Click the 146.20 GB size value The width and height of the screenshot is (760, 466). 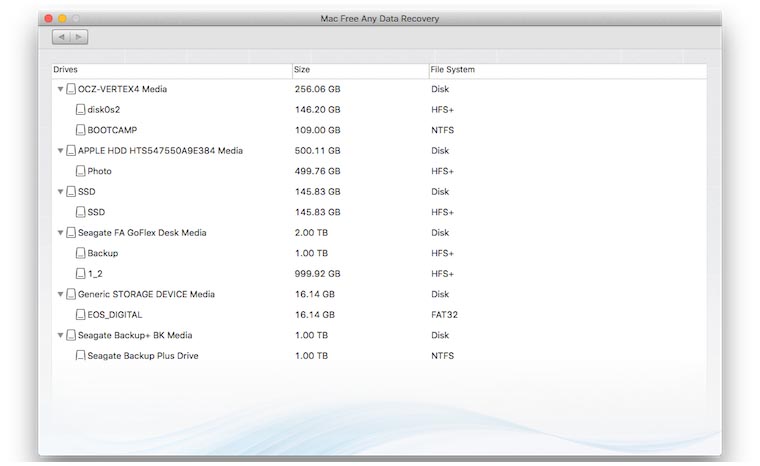pyautogui.click(x=317, y=110)
